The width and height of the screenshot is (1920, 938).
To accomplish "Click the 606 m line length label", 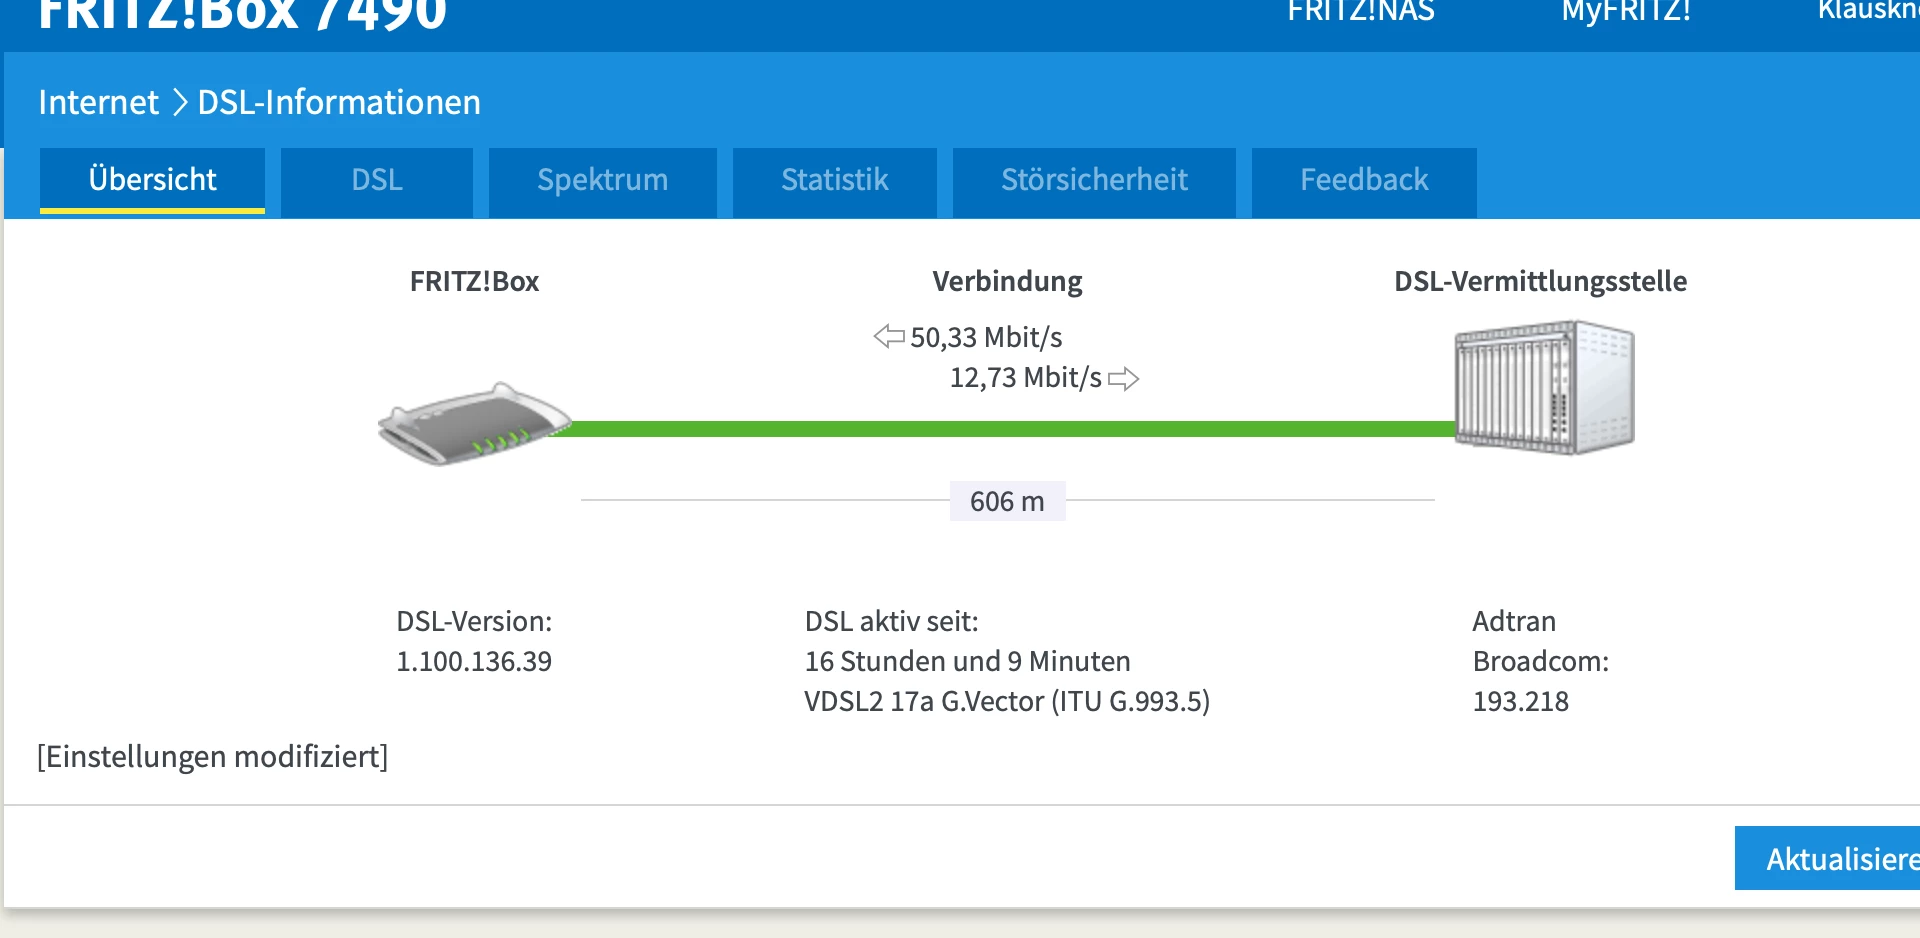I will [x=1007, y=501].
